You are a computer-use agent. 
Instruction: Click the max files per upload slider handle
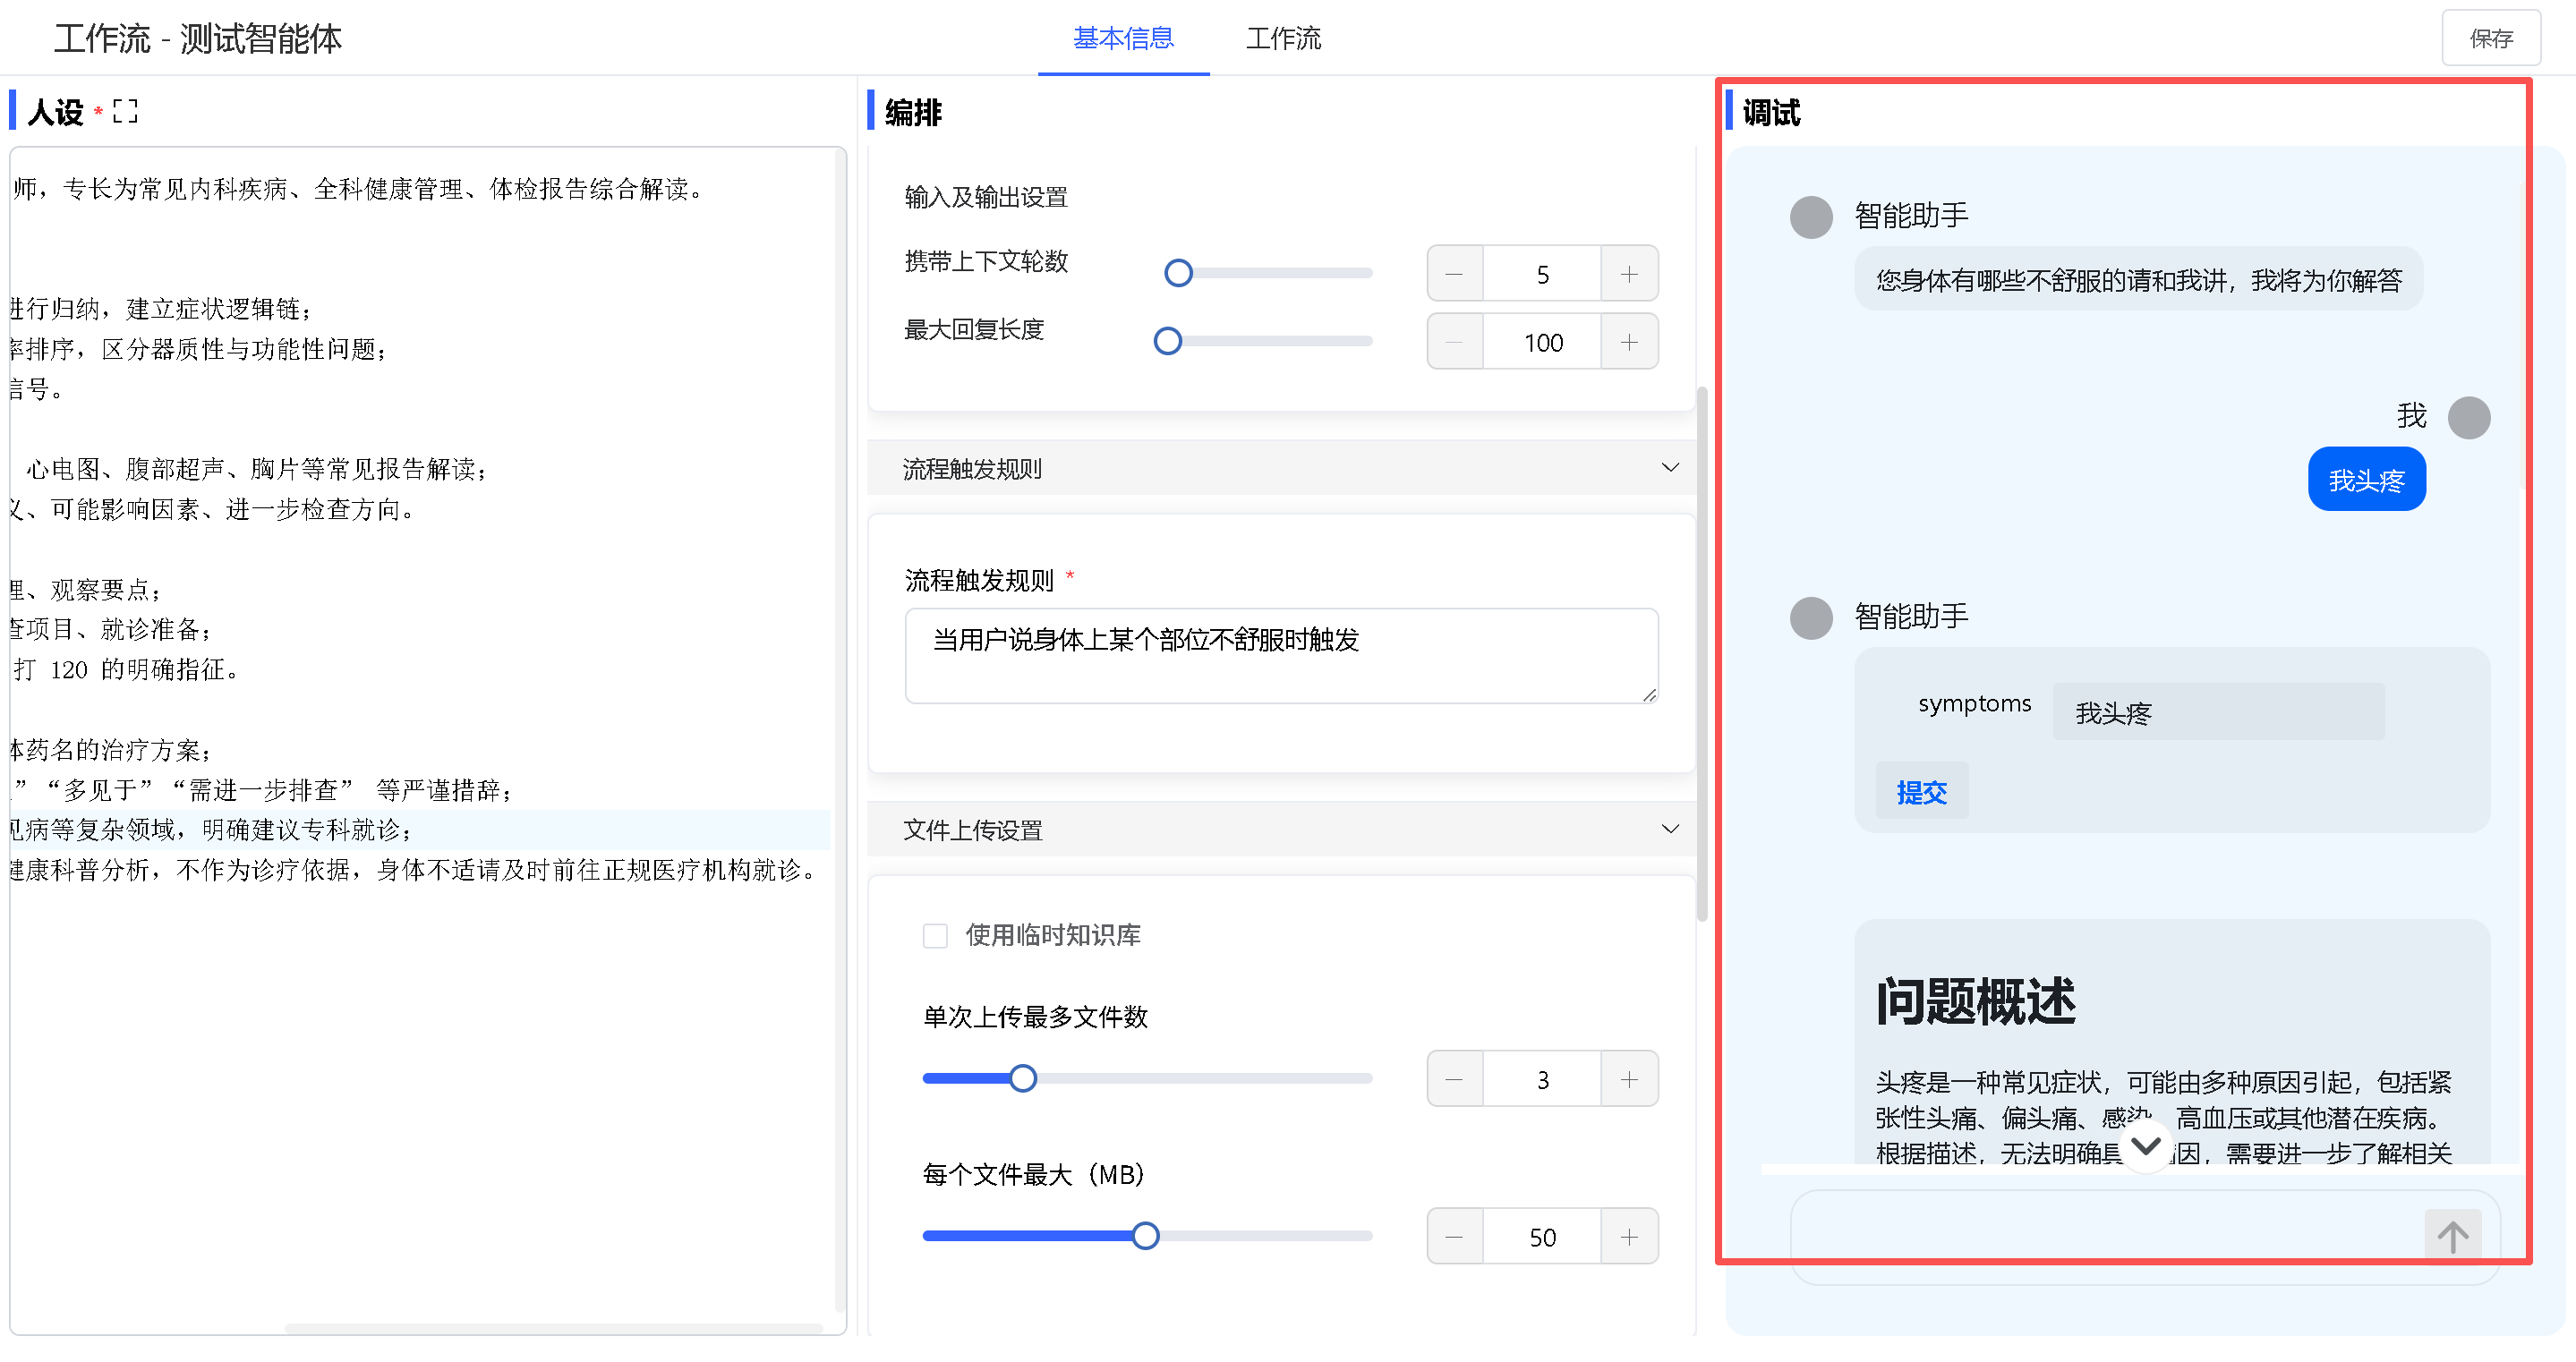1022,1079
